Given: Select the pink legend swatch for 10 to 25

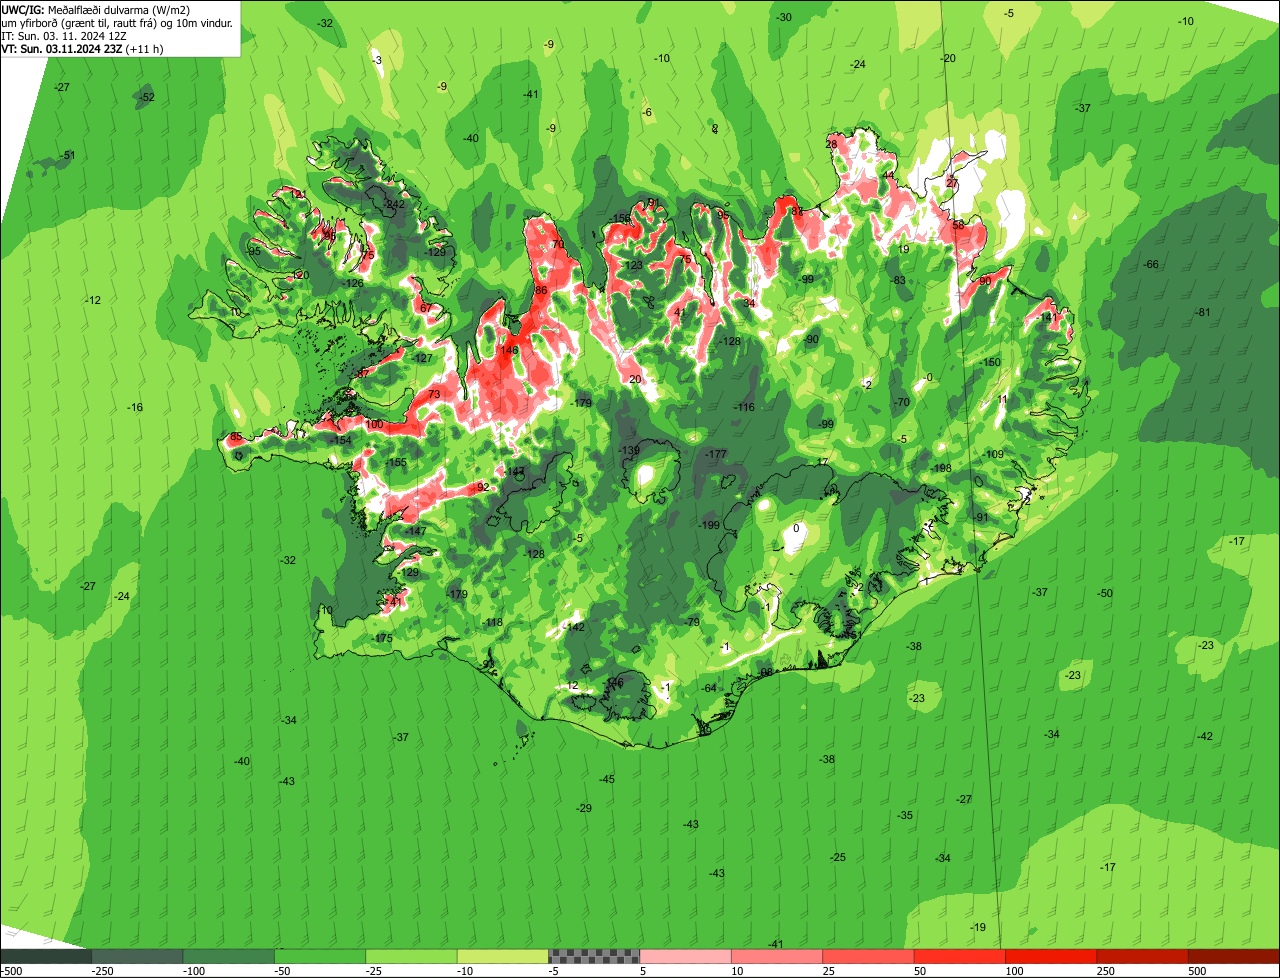Looking at the screenshot, I should tap(777, 956).
